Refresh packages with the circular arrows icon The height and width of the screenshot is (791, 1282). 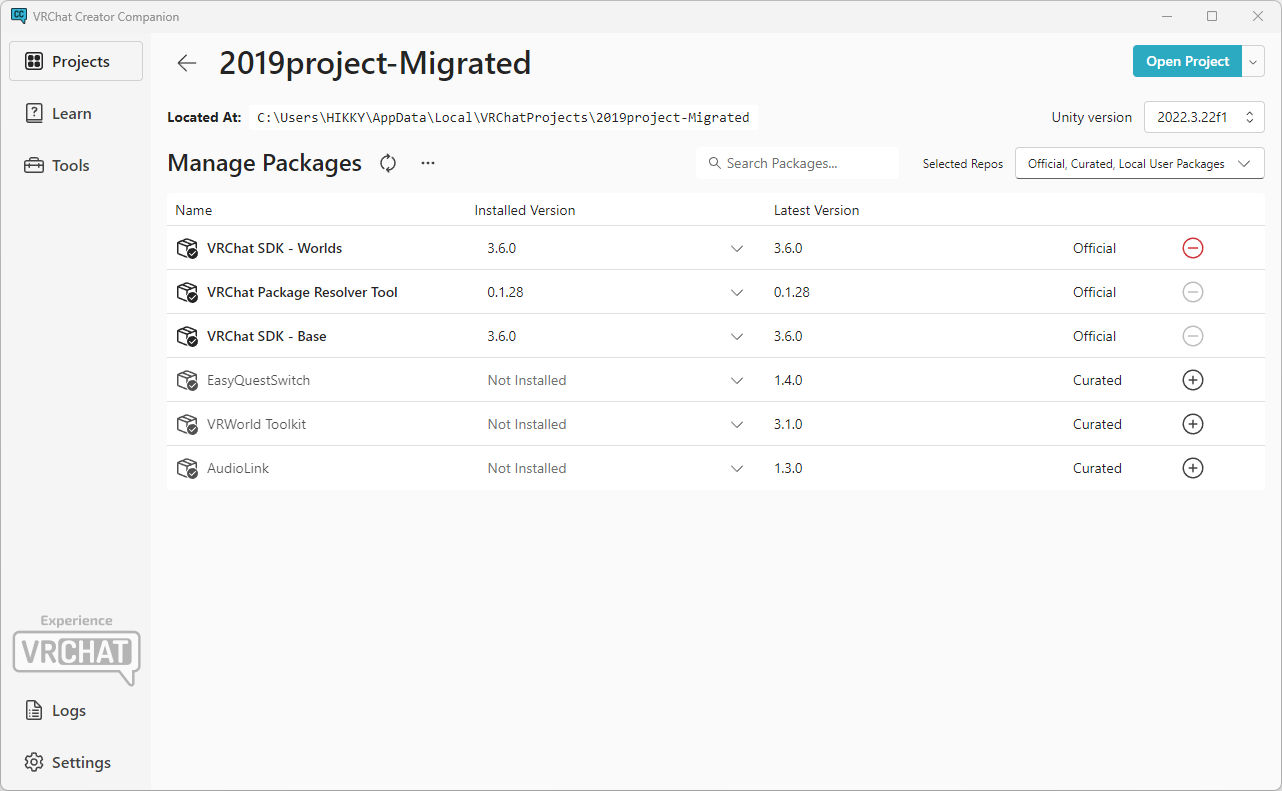388,163
